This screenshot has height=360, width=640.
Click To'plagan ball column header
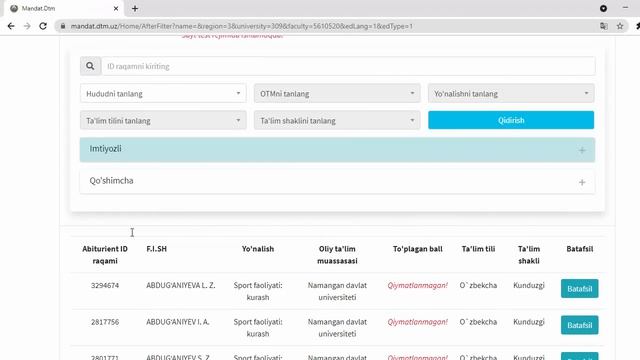tap(418, 249)
